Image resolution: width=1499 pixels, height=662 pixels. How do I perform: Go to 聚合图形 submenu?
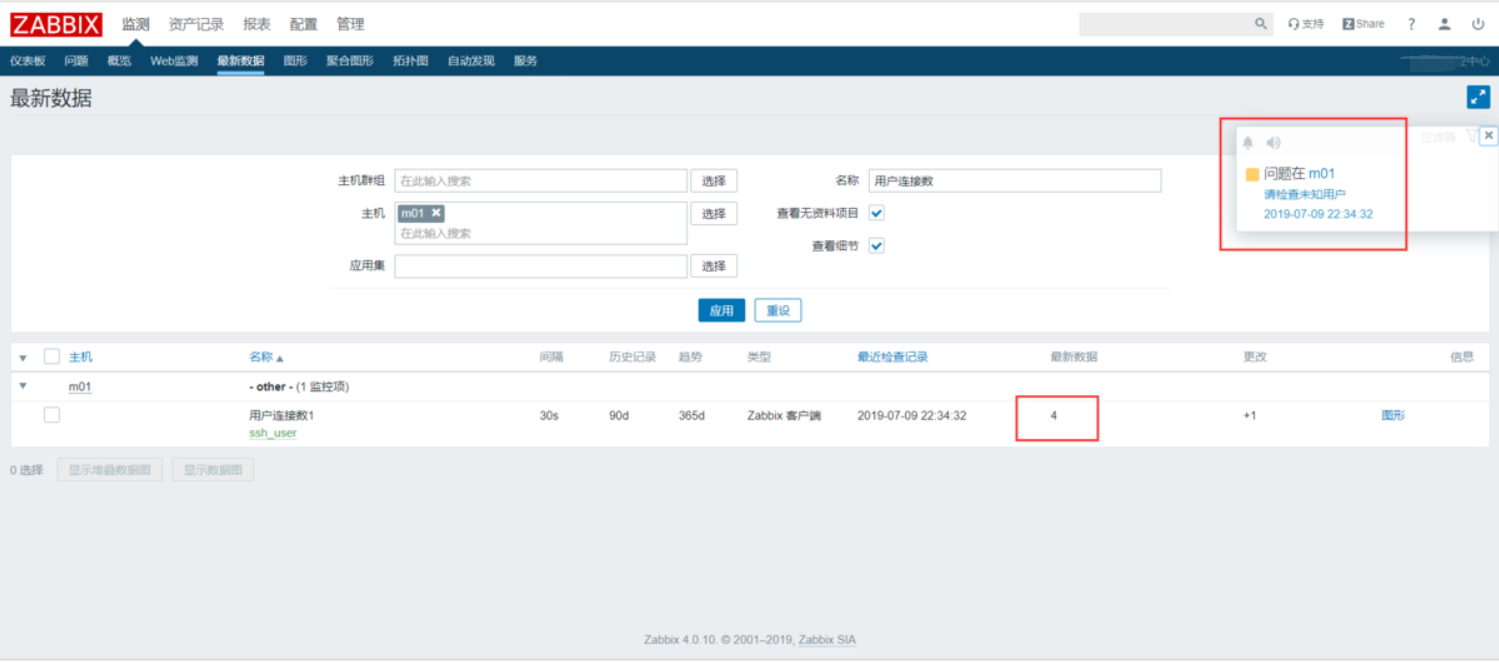[350, 61]
